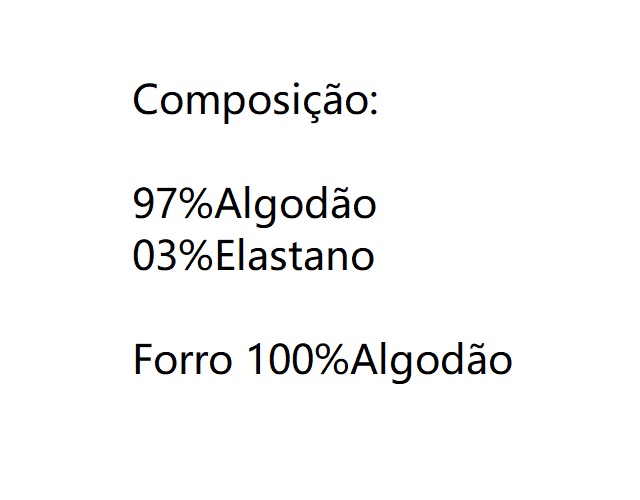Click the "03%" value
The height and width of the screenshot is (500, 640).
click(x=173, y=257)
